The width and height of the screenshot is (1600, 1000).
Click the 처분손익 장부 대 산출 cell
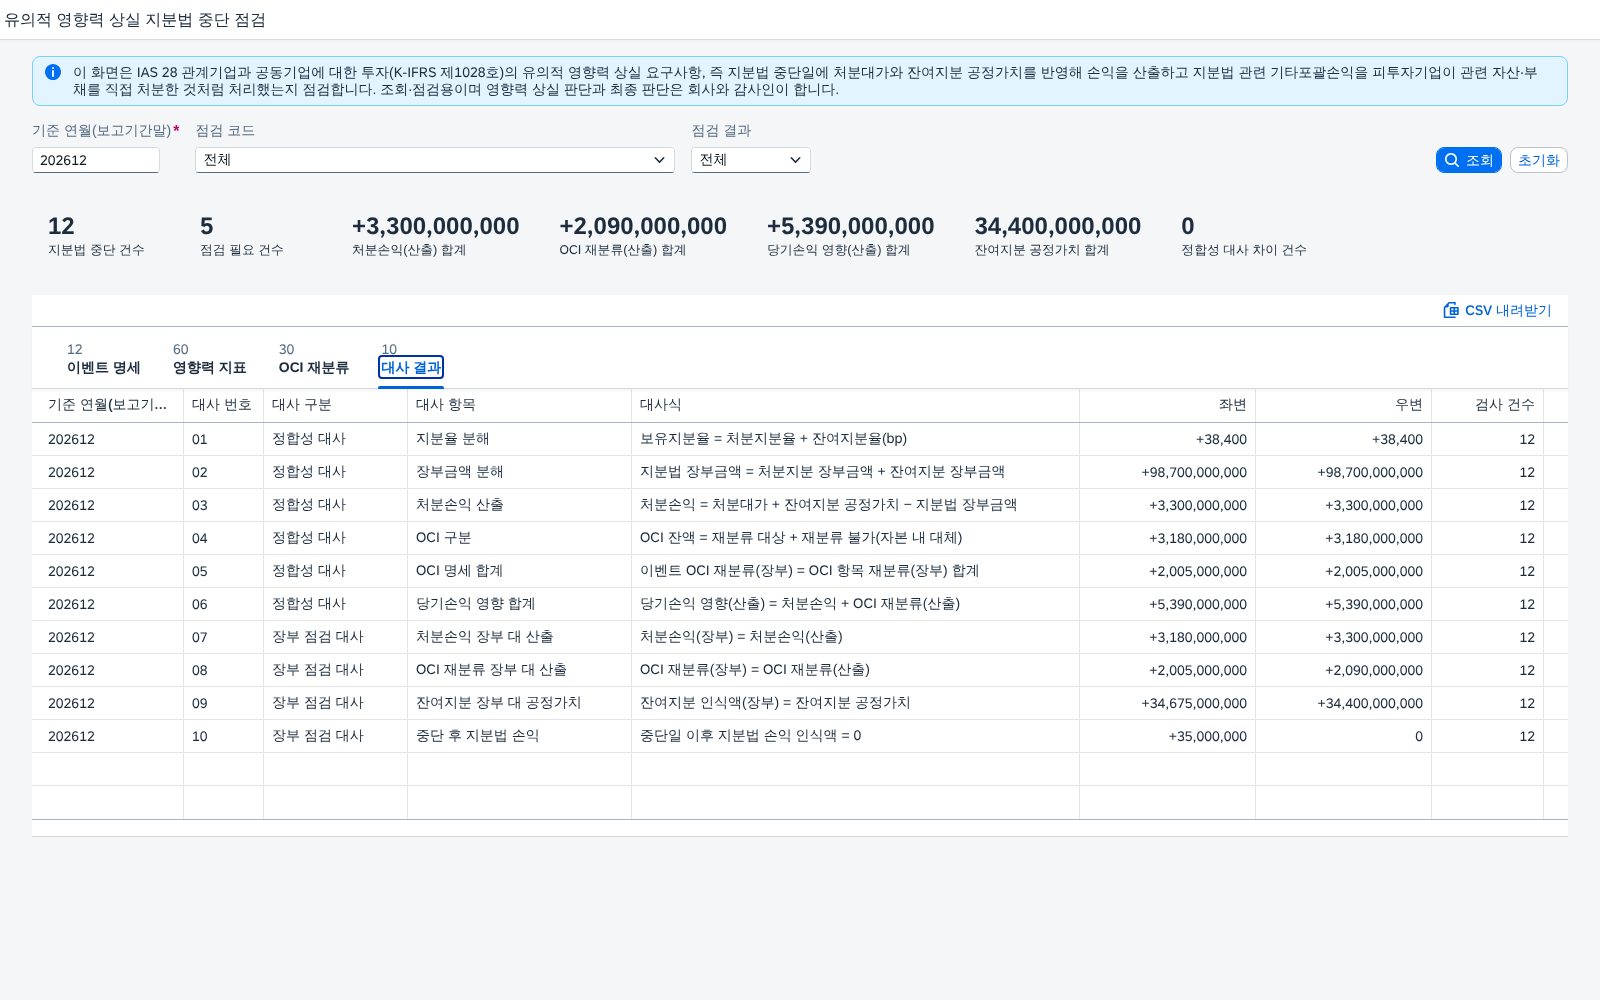(519, 637)
